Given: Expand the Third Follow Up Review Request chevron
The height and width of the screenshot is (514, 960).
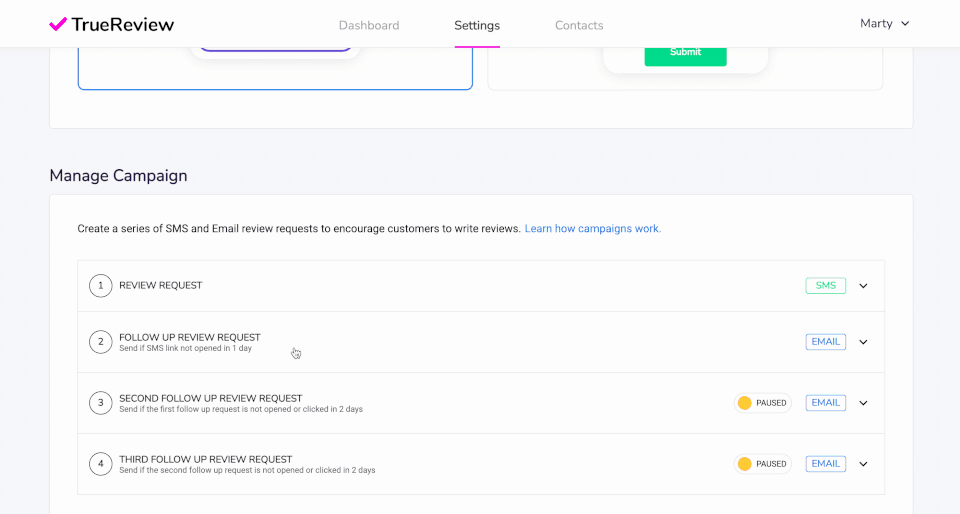Looking at the screenshot, I should click(x=864, y=464).
